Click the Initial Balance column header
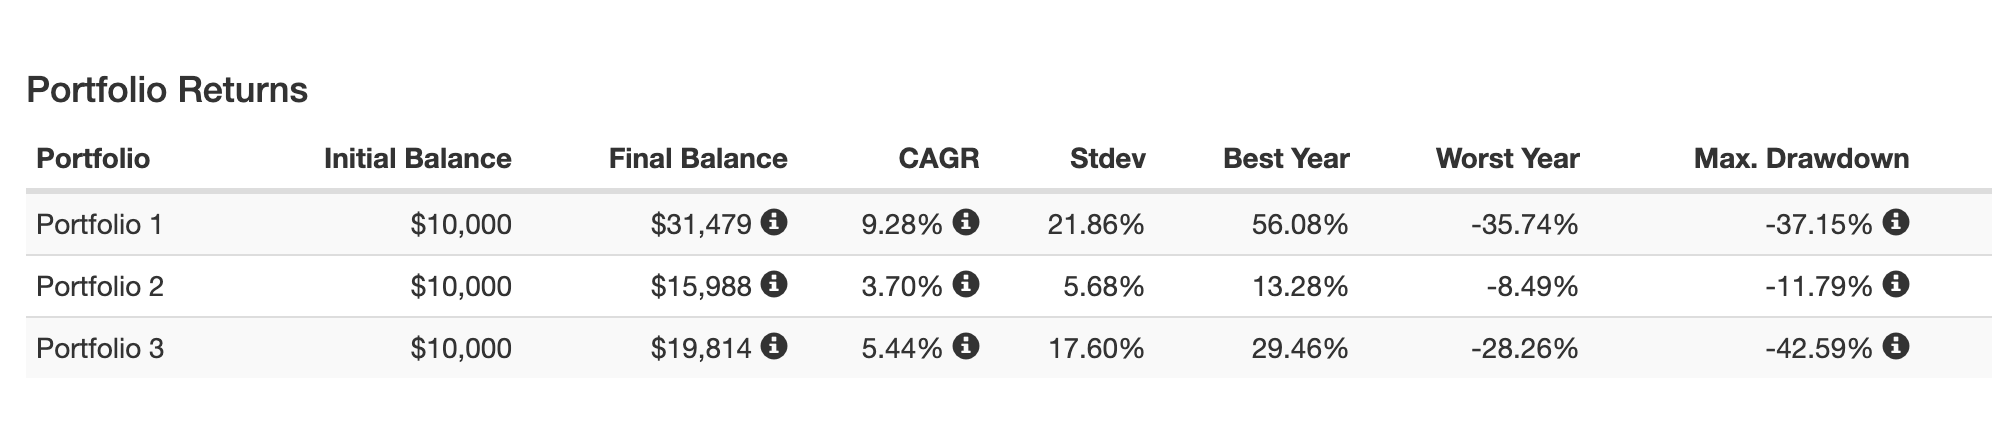Screen dimensions: 1992x430 pos(417,159)
